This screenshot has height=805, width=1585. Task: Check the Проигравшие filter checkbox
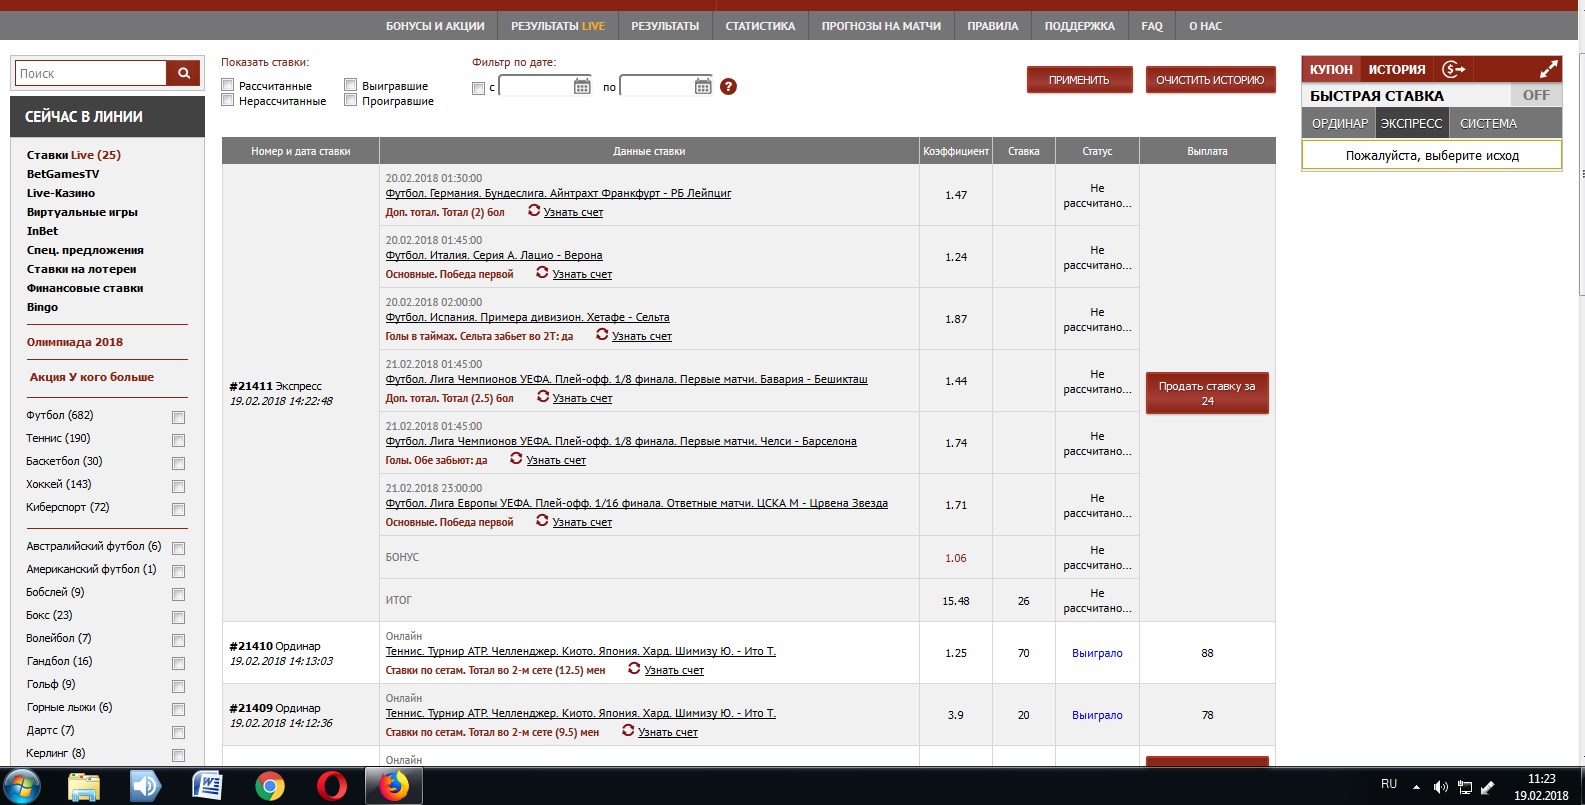(x=351, y=100)
